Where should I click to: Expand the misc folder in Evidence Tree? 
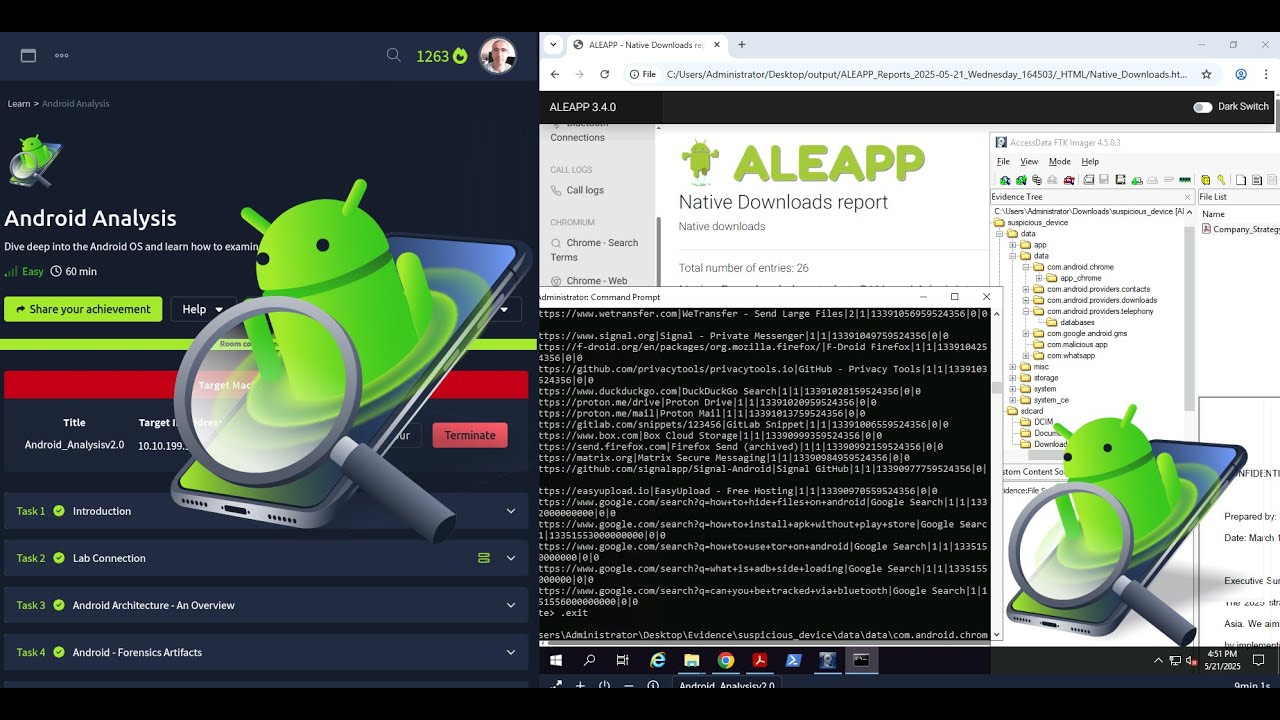point(1013,367)
